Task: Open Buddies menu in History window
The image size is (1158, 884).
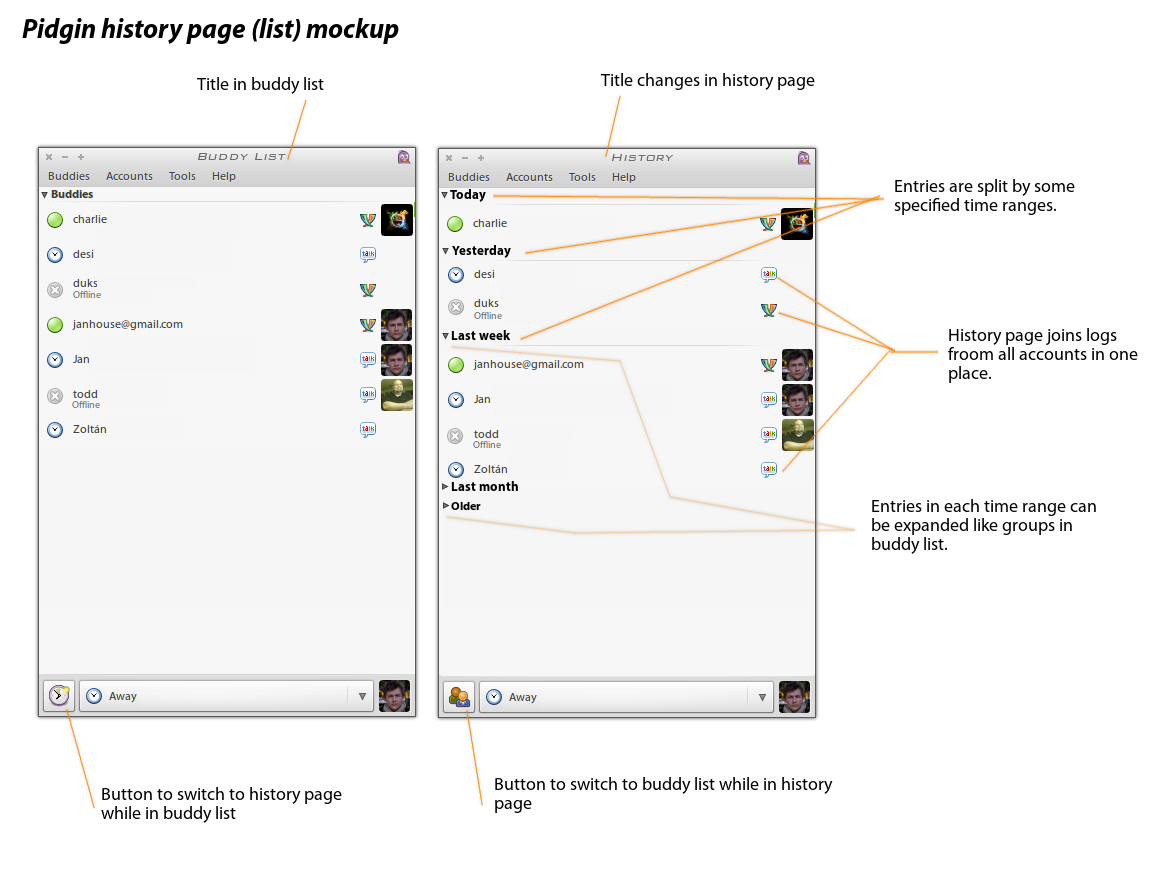Action: (468, 177)
